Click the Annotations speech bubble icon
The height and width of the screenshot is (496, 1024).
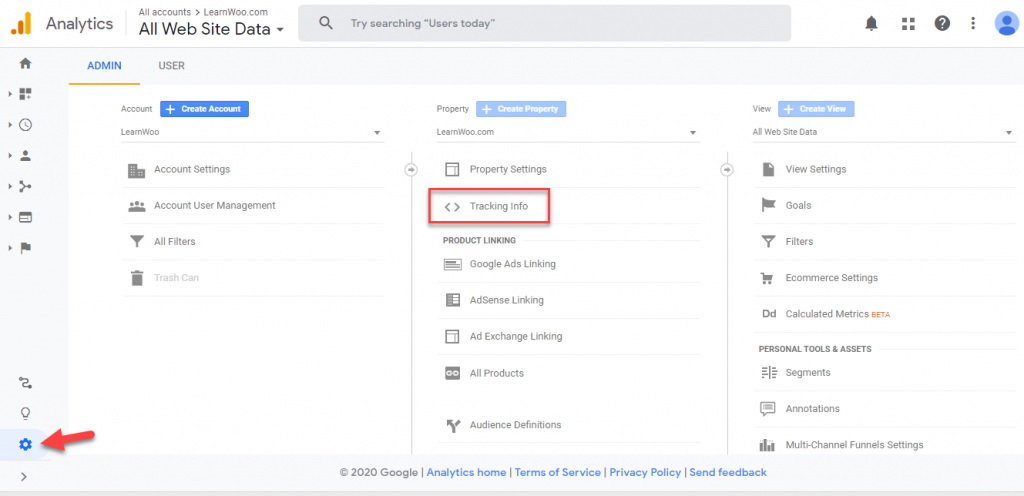768,409
